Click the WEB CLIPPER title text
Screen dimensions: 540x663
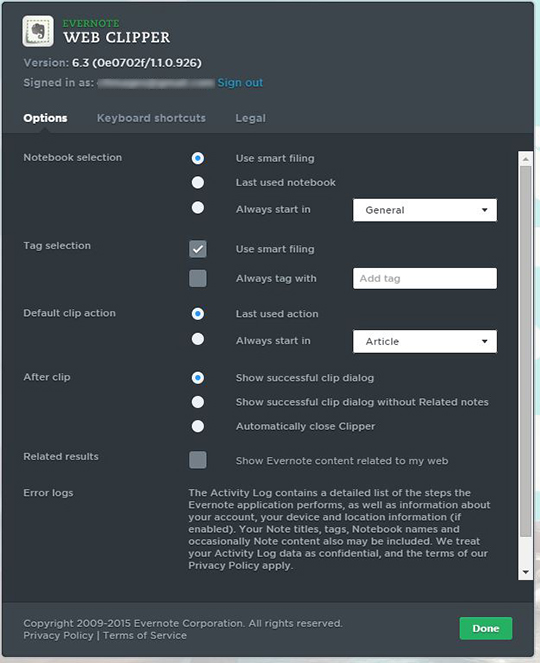[117, 37]
